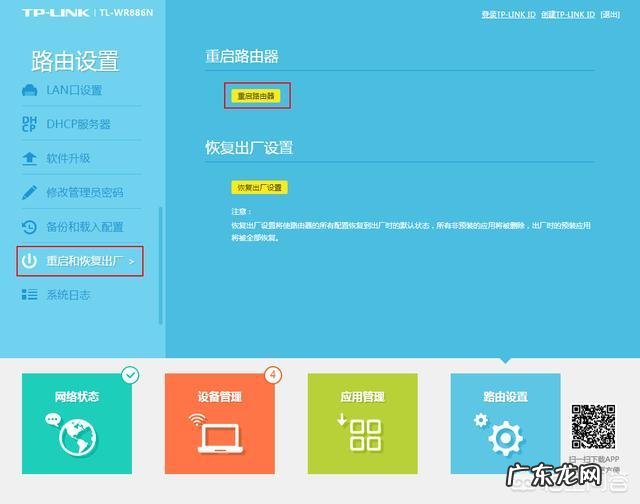Click the device count badge showing 4
Image resolution: width=640 pixels, height=504 pixels.
(x=273, y=375)
